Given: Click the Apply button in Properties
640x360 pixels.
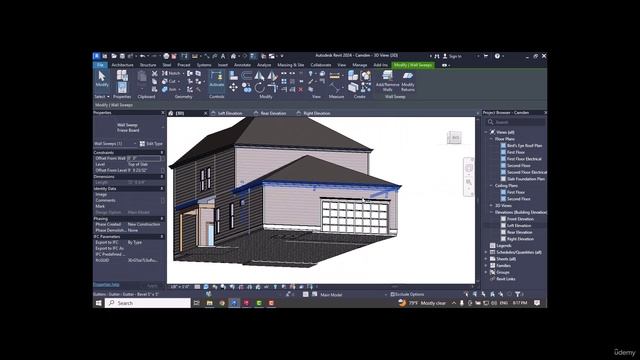Looking at the screenshot, I should pos(152,285).
